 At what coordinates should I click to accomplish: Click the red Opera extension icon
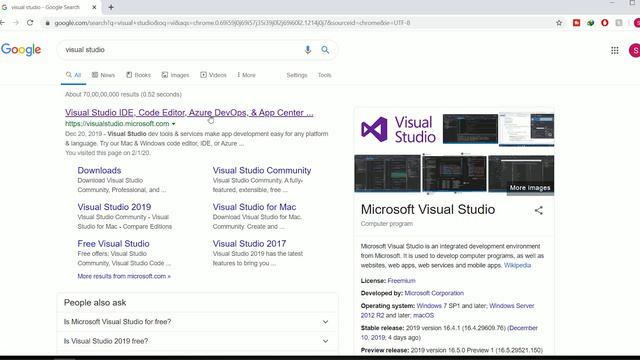pyautogui.click(x=604, y=23)
